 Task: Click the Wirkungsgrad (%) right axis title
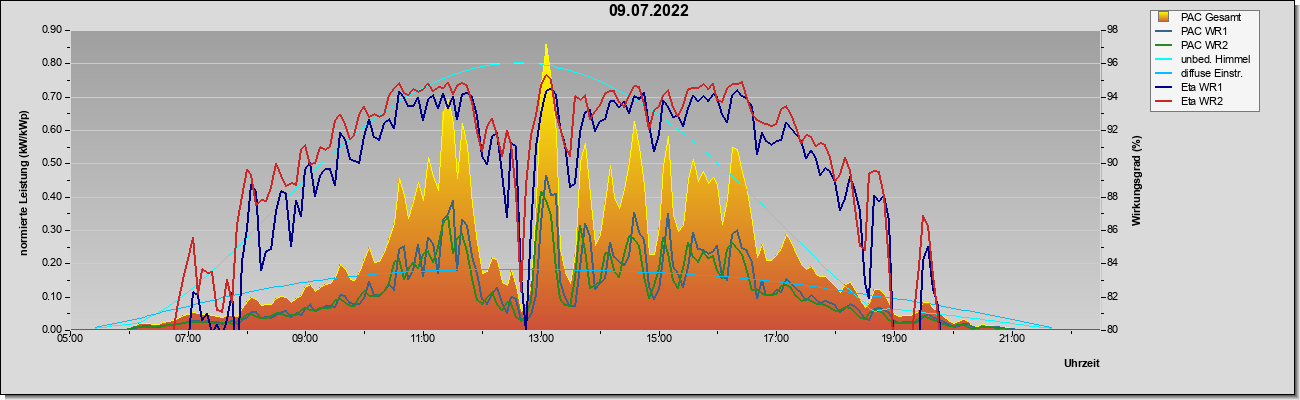pos(1137,180)
